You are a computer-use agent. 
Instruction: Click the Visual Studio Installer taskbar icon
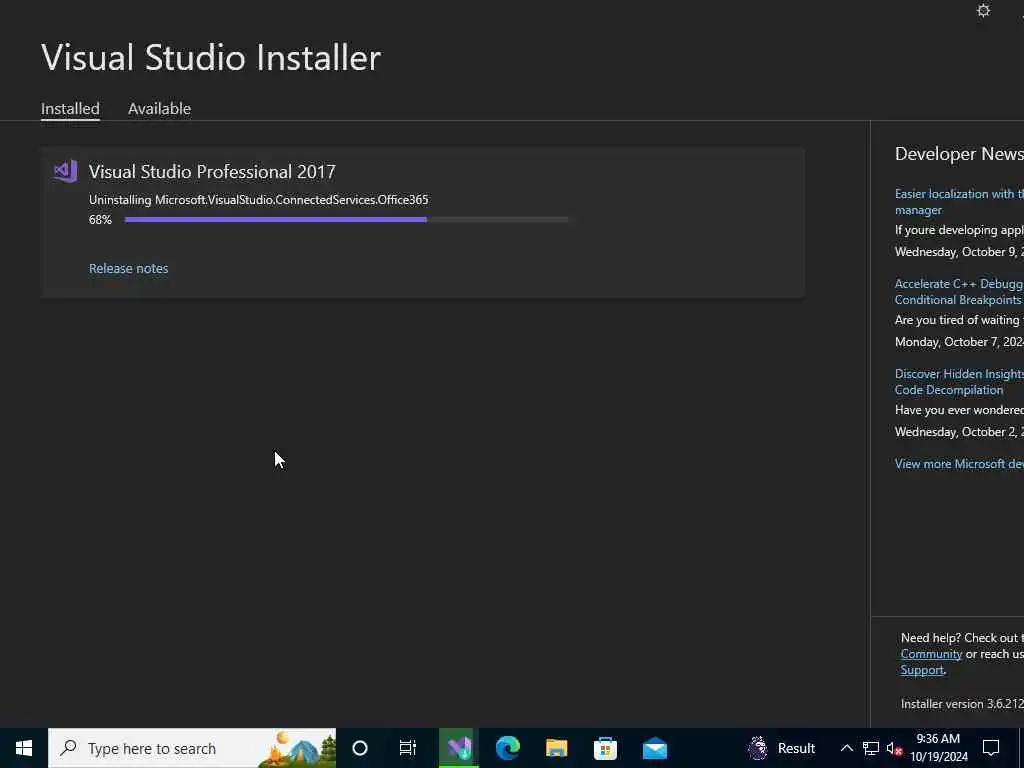pyautogui.click(x=458, y=748)
